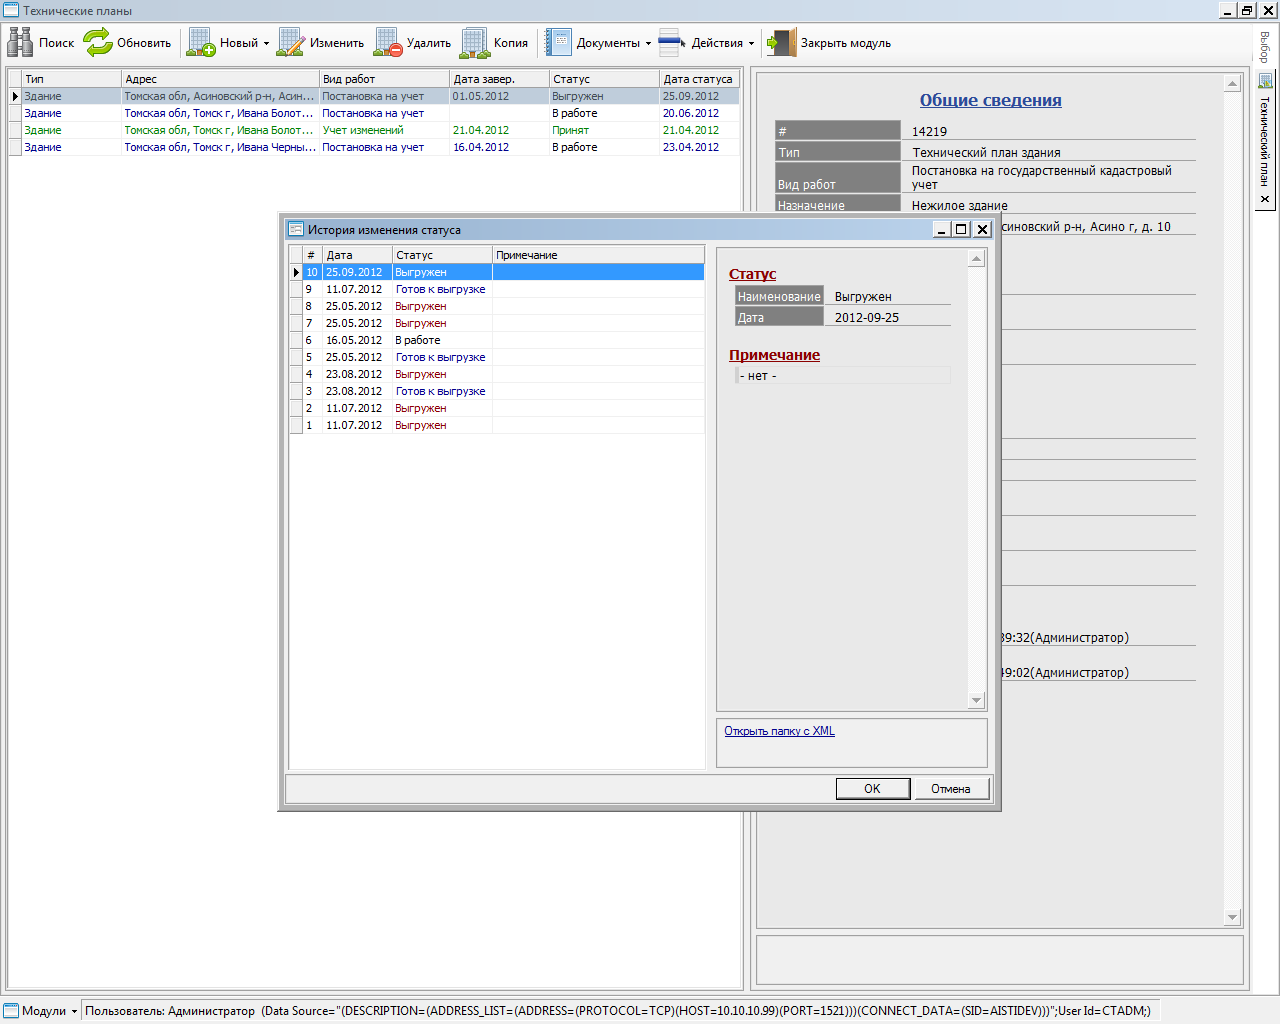This screenshot has height=1024, width=1280.
Task: Click the green Refresh (Обновить) arrows icon
Action: pyautogui.click(x=98, y=42)
